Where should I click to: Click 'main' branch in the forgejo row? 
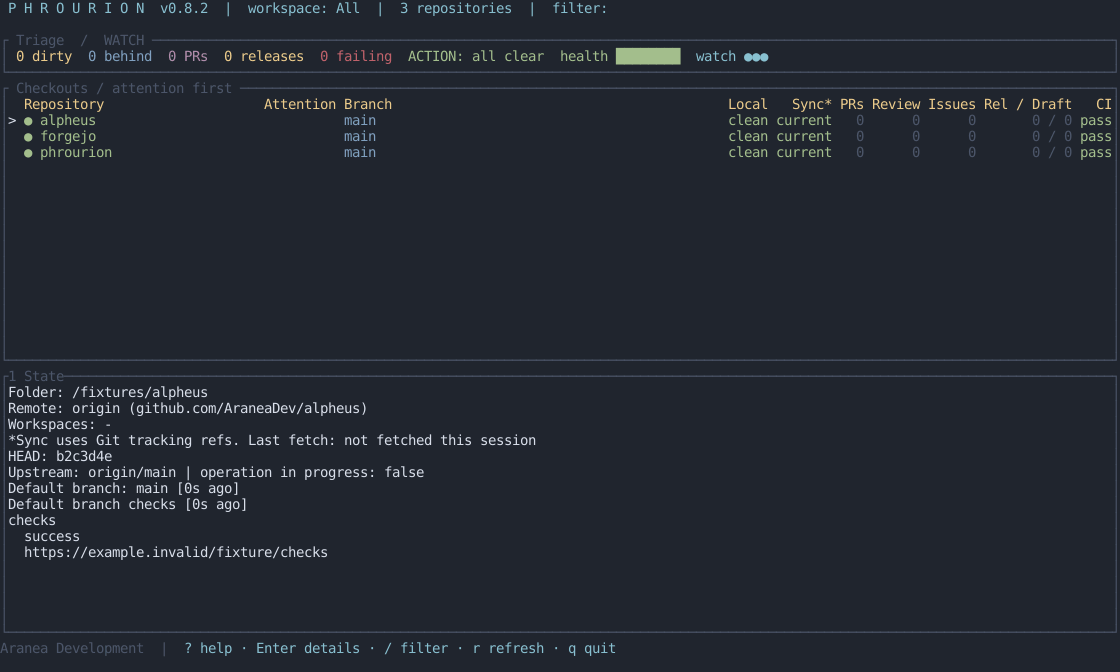click(x=360, y=136)
